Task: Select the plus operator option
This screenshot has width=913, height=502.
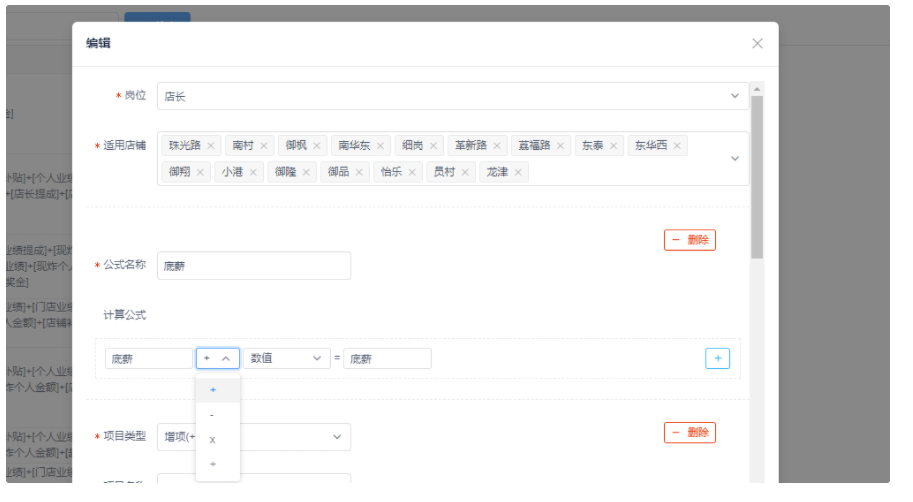Action: [218, 390]
